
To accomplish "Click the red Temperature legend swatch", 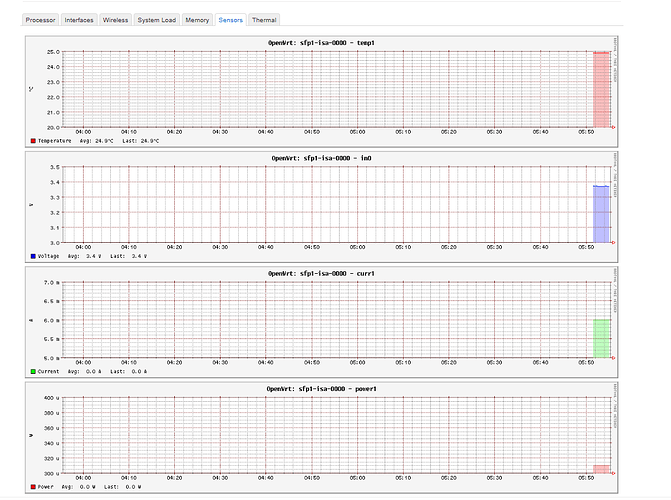I will pyautogui.click(x=34, y=141).
